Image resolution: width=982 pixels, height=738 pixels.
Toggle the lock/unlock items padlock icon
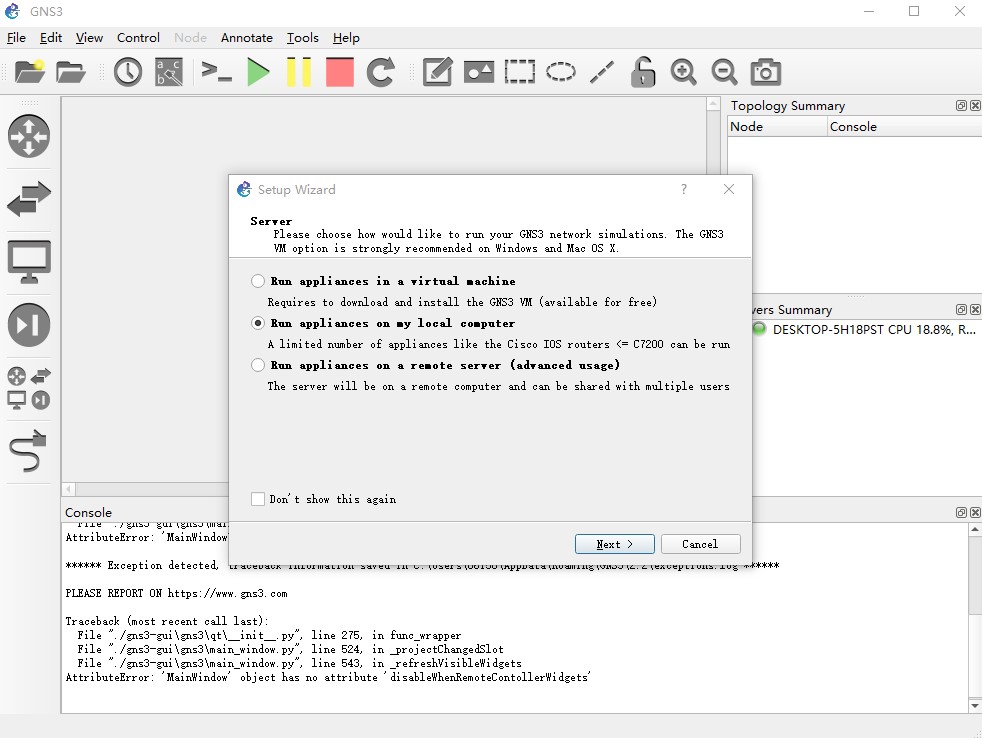tap(643, 72)
